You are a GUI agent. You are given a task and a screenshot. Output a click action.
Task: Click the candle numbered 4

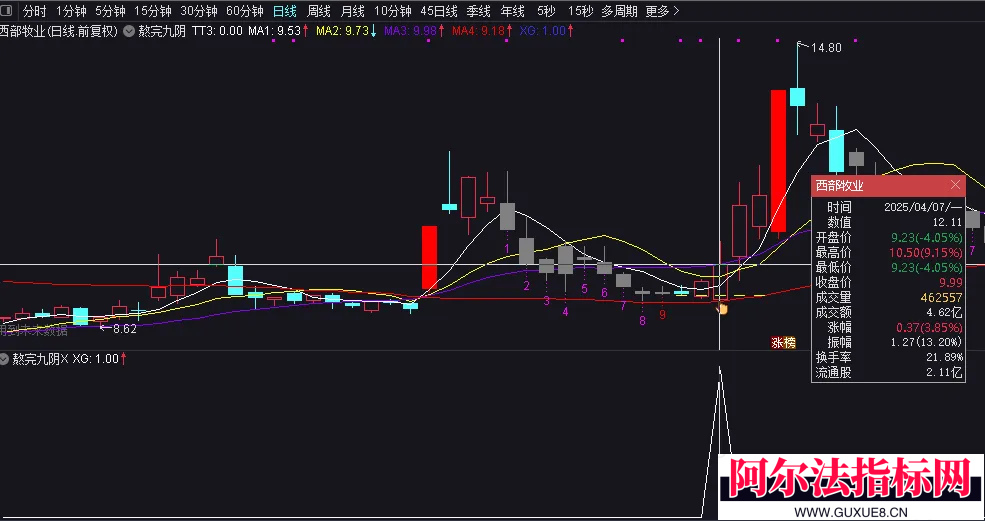[565, 260]
